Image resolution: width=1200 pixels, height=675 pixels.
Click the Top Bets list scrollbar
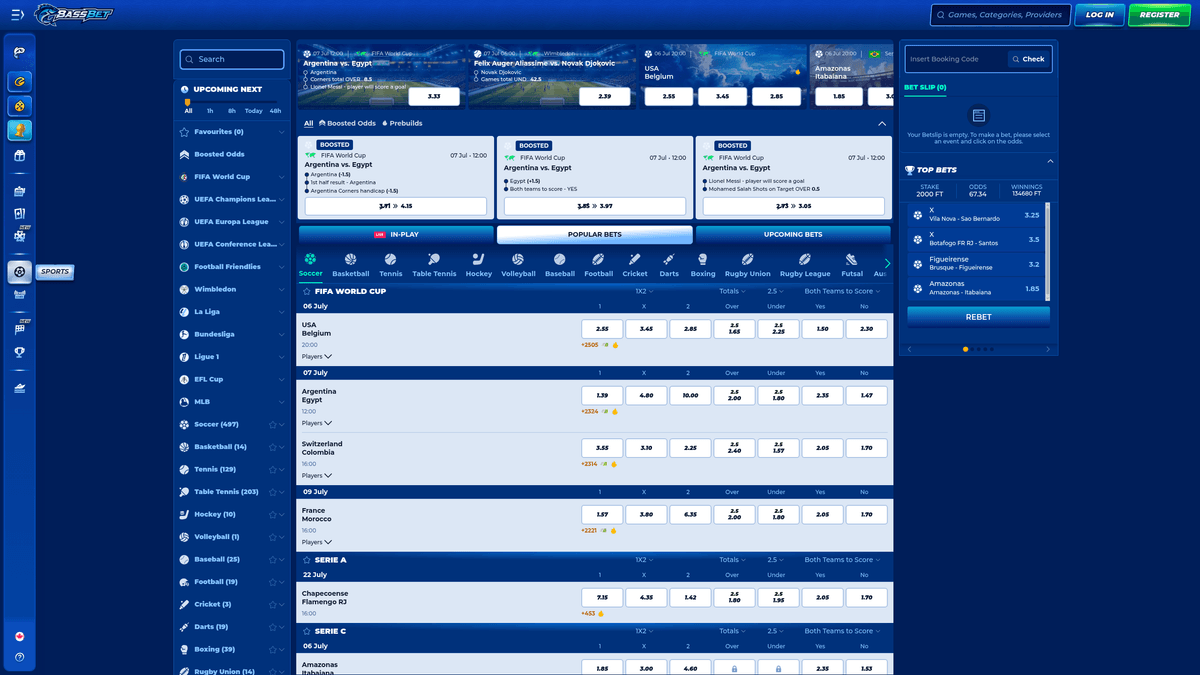point(1048,250)
